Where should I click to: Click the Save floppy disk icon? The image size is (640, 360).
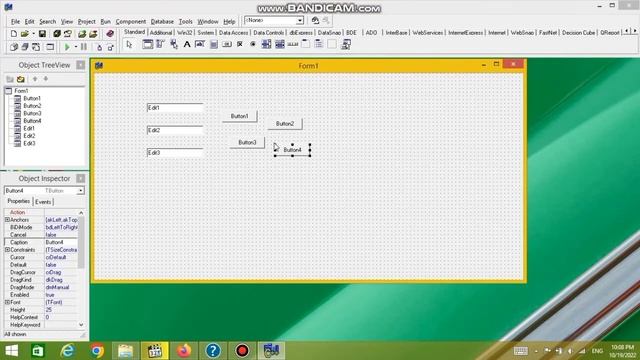tap(42, 34)
